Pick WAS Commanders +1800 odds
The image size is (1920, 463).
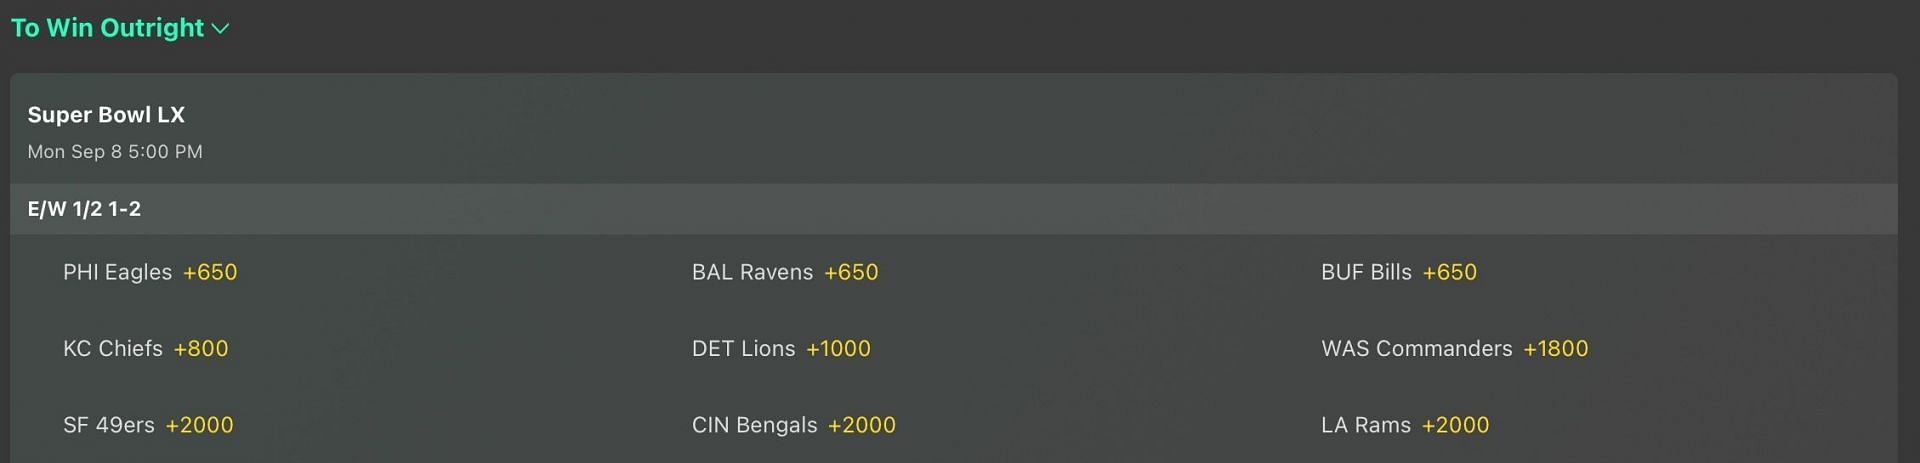click(1555, 349)
